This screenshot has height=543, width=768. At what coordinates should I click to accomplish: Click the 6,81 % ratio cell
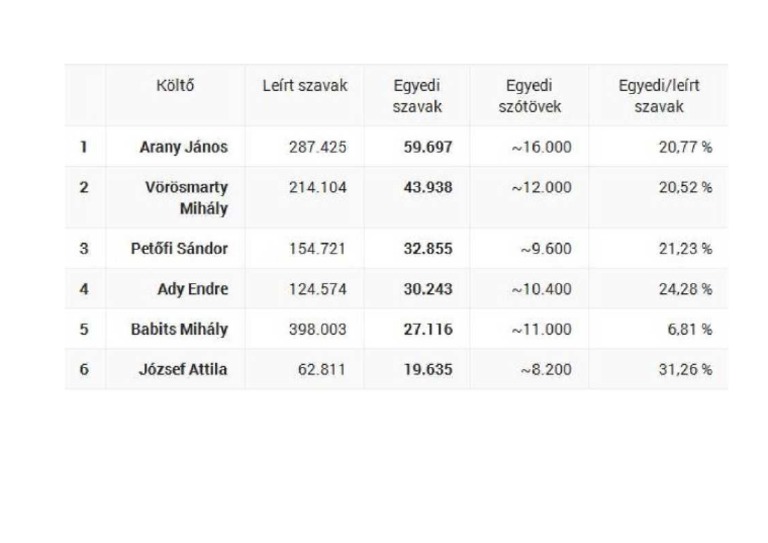pos(689,329)
